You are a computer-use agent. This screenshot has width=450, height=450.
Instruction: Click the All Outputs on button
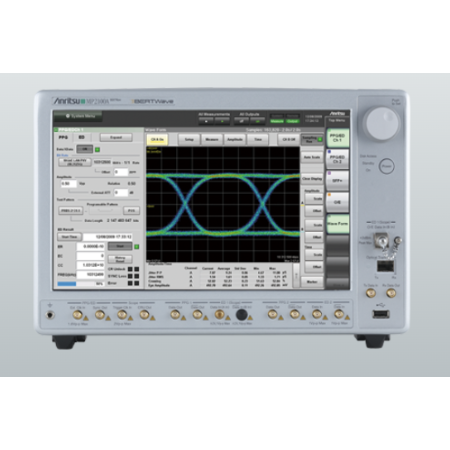[258, 121]
